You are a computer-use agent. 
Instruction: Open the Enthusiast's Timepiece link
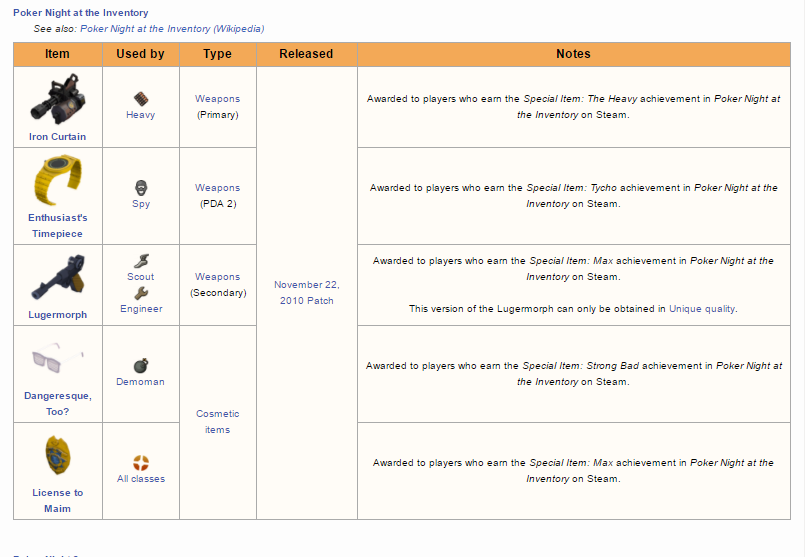[x=58, y=225]
